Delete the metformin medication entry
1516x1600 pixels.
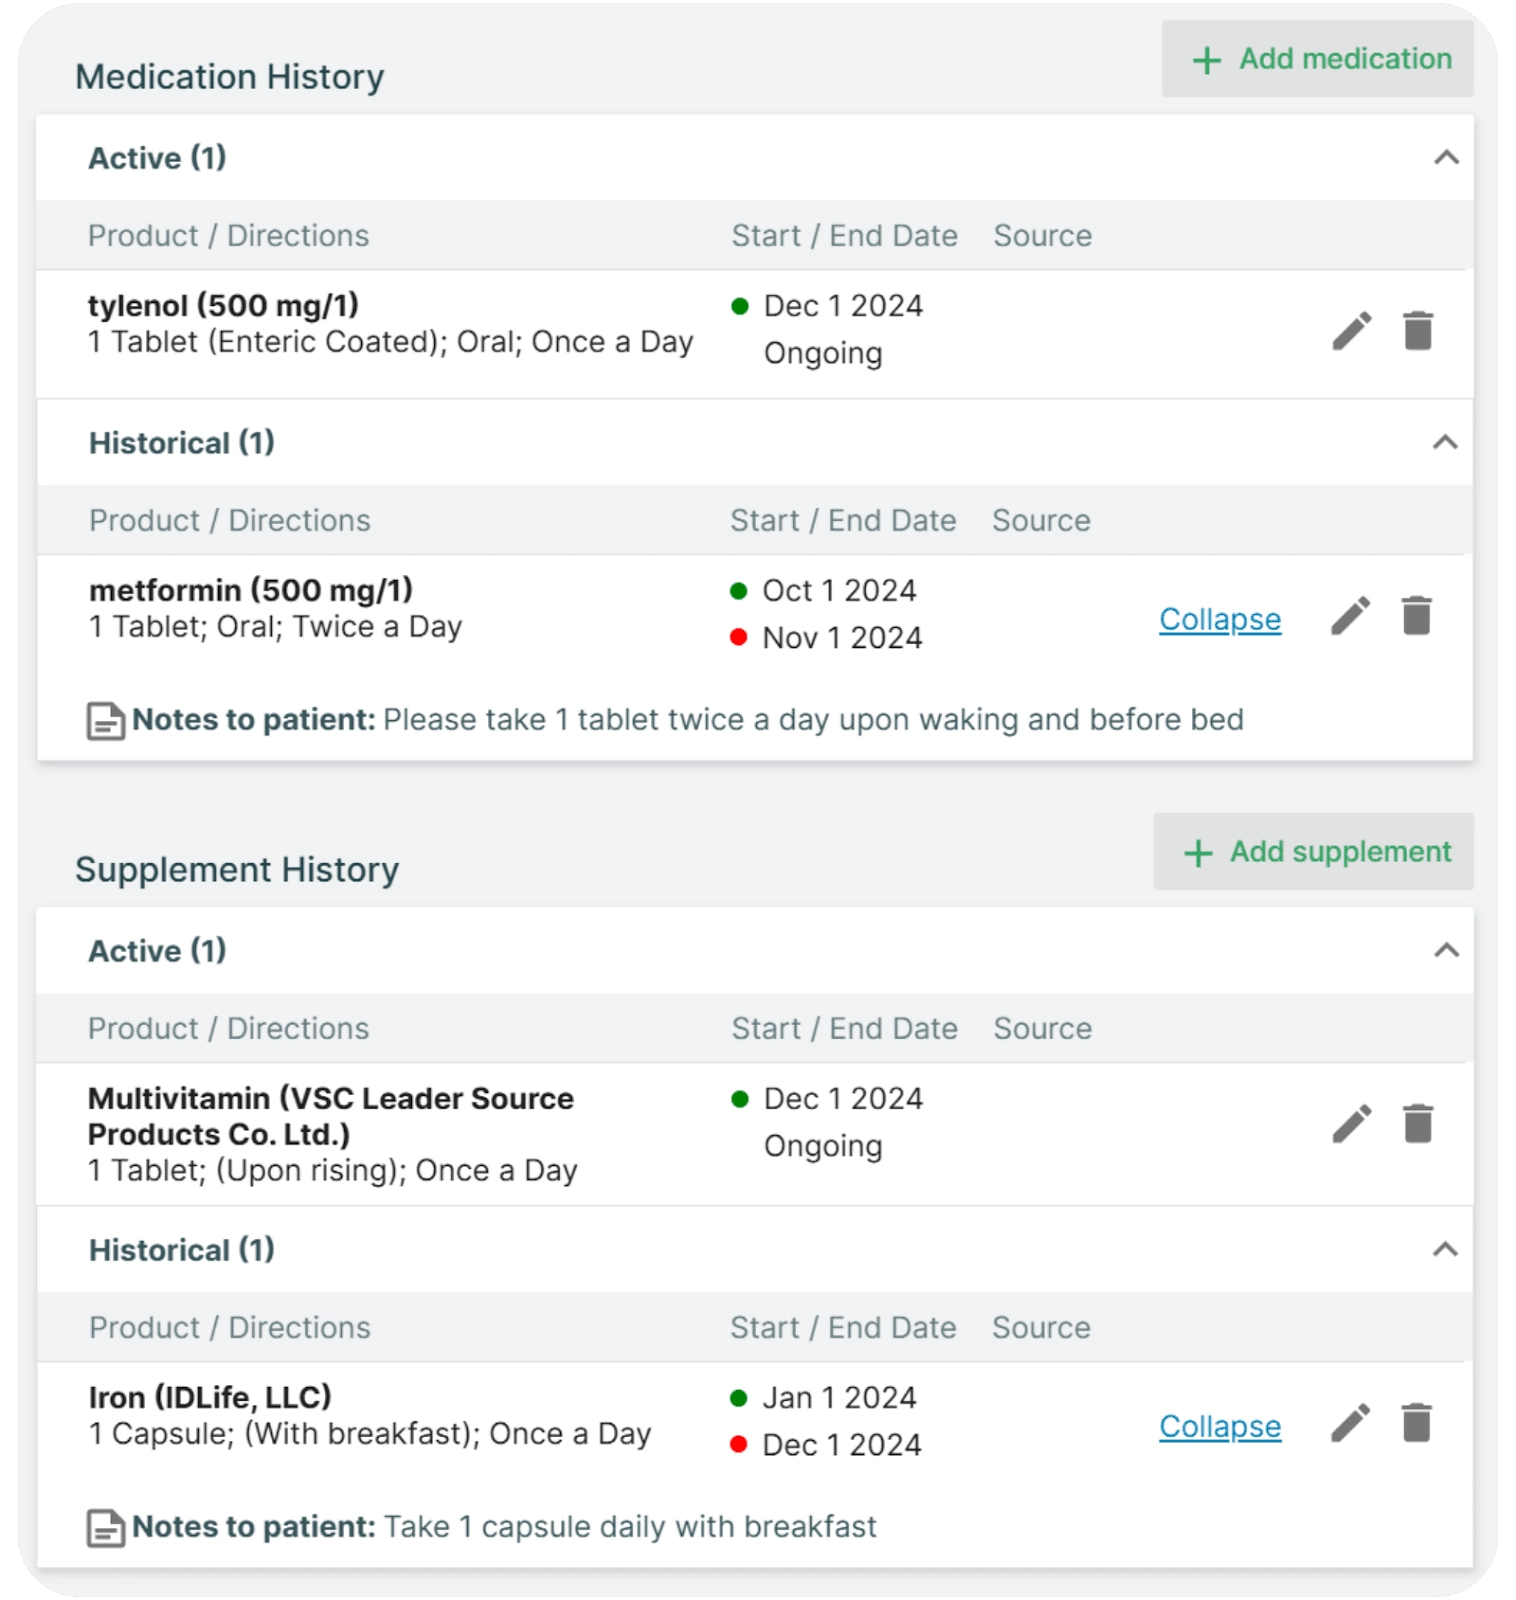coord(1417,617)
